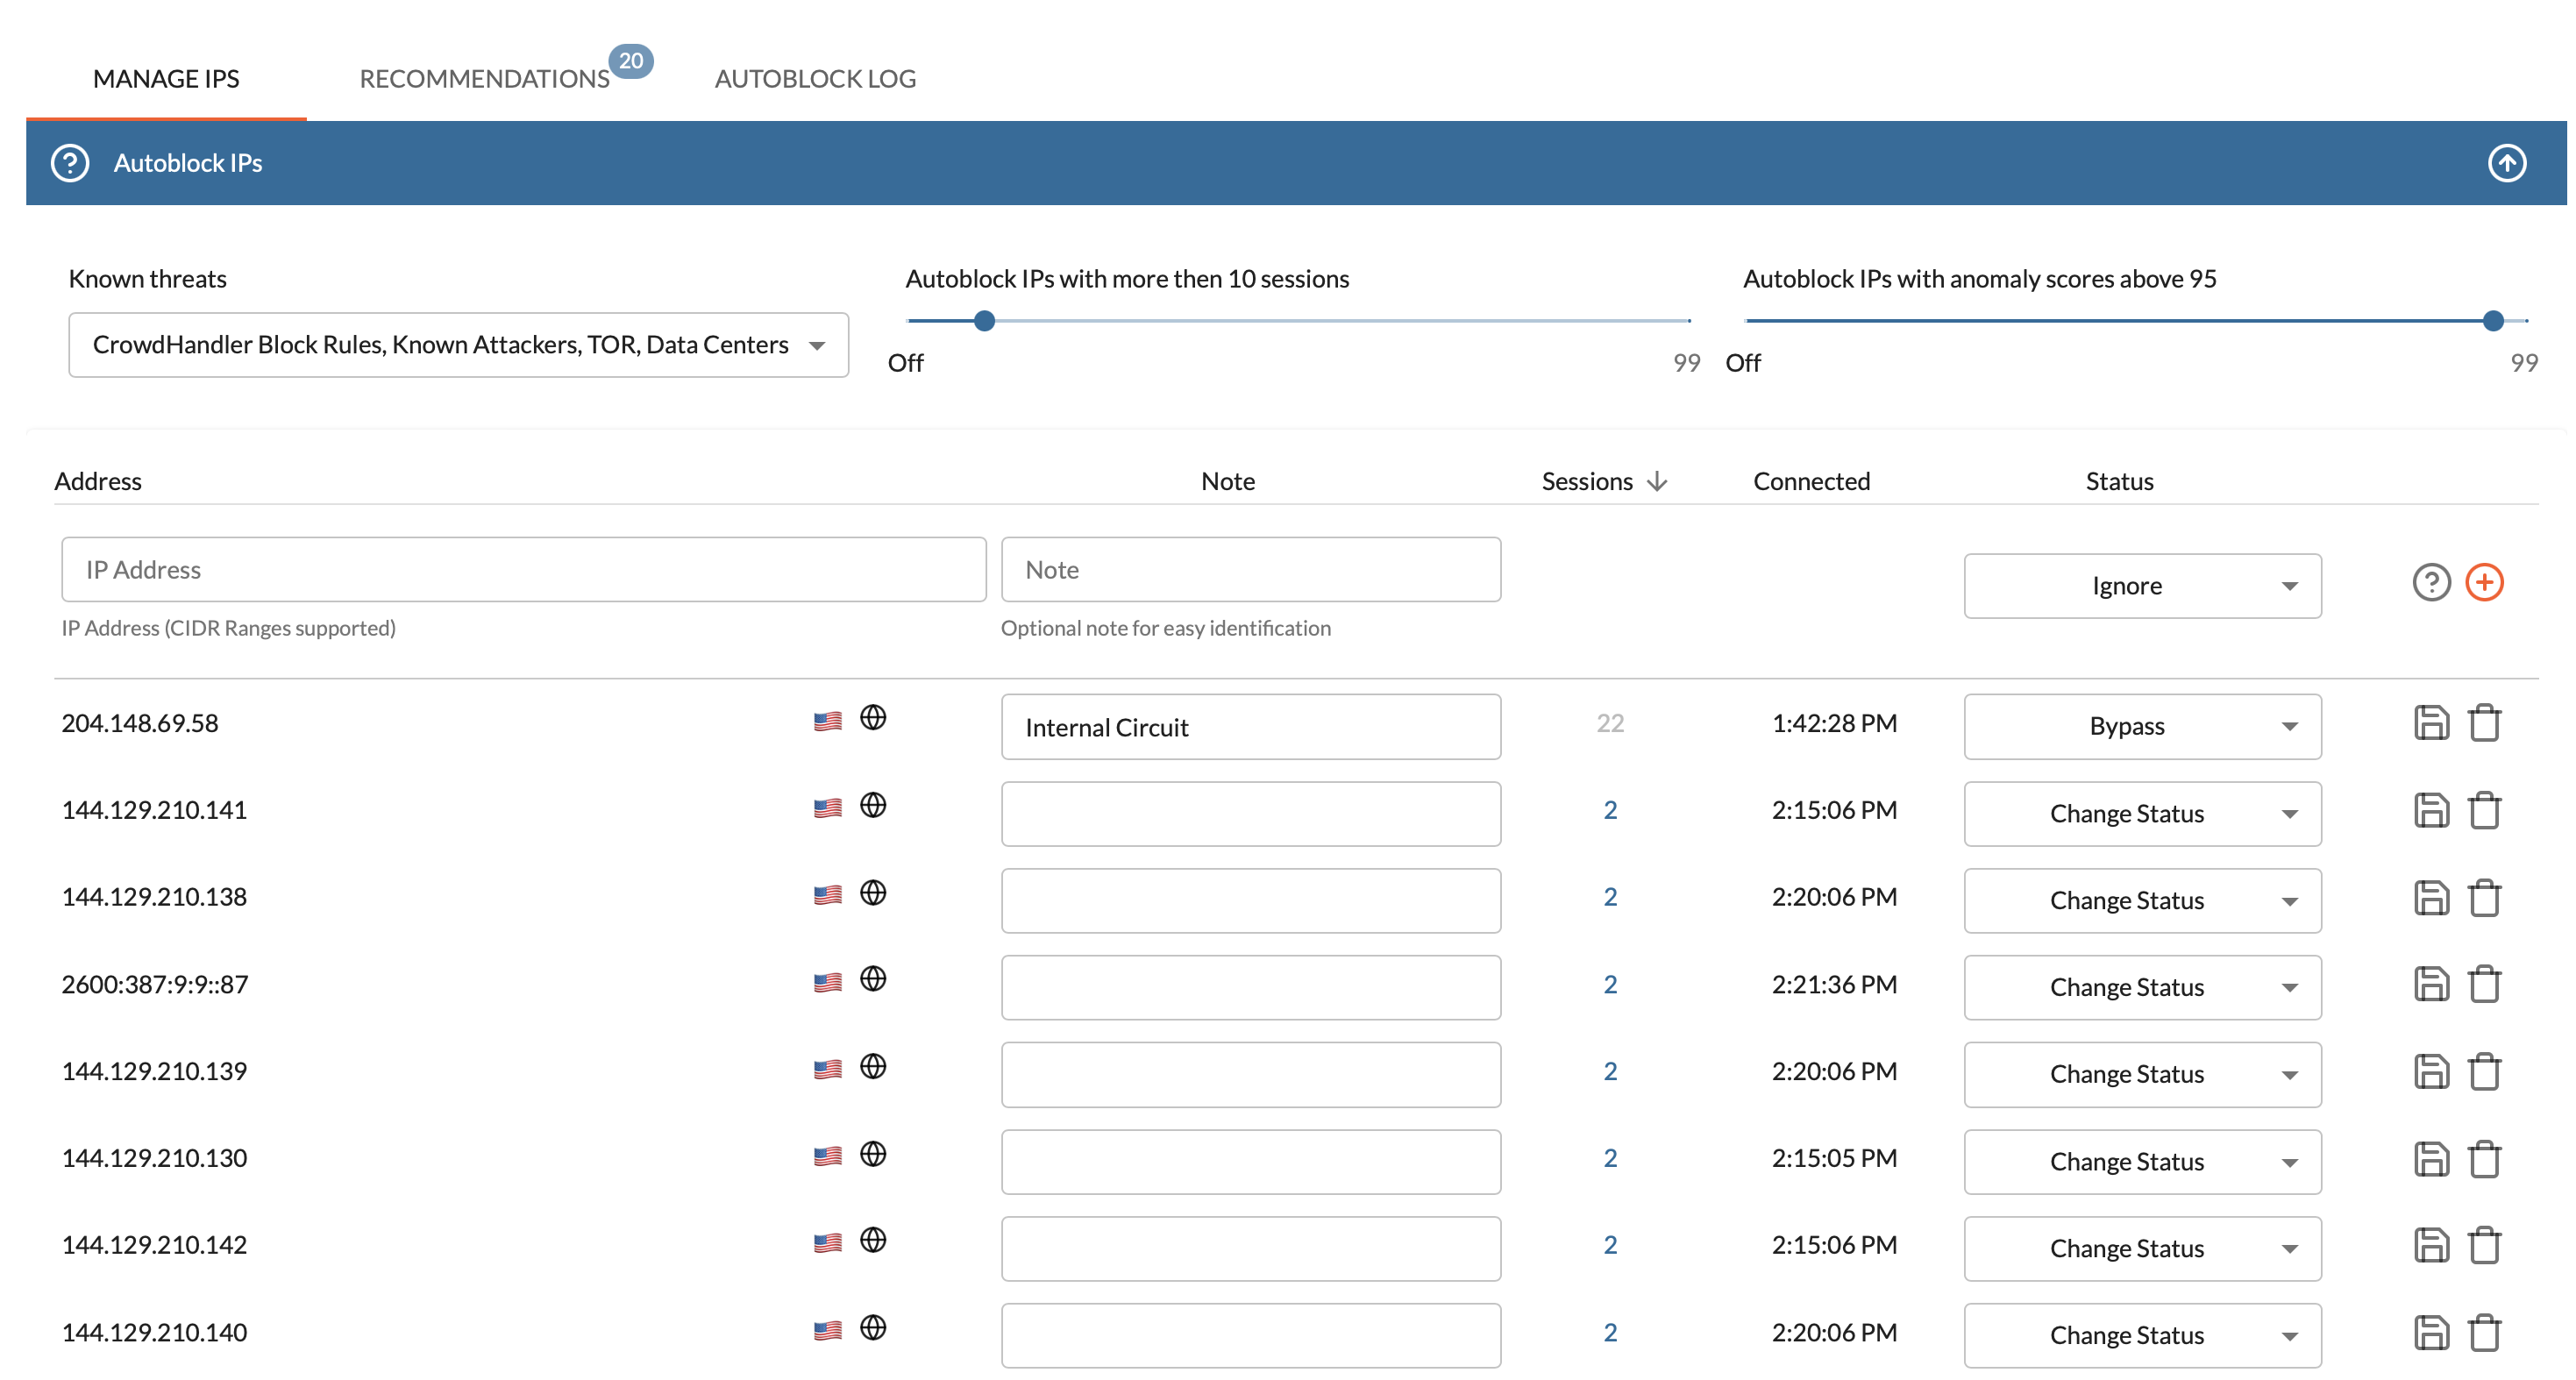The height and width of the screenshot is (1380, 2576).
Task: Open the Known threats dropdown
Action: point(458,345)
